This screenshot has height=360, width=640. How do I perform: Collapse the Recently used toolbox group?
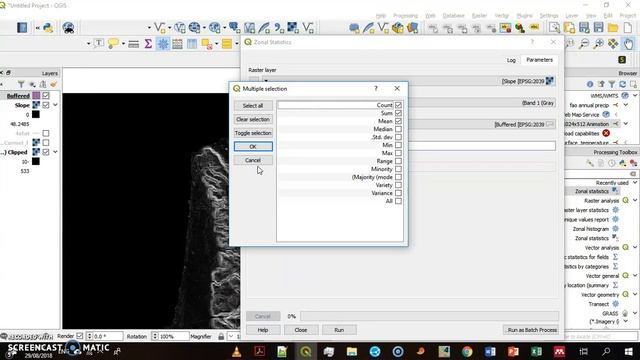coord(635,182)
